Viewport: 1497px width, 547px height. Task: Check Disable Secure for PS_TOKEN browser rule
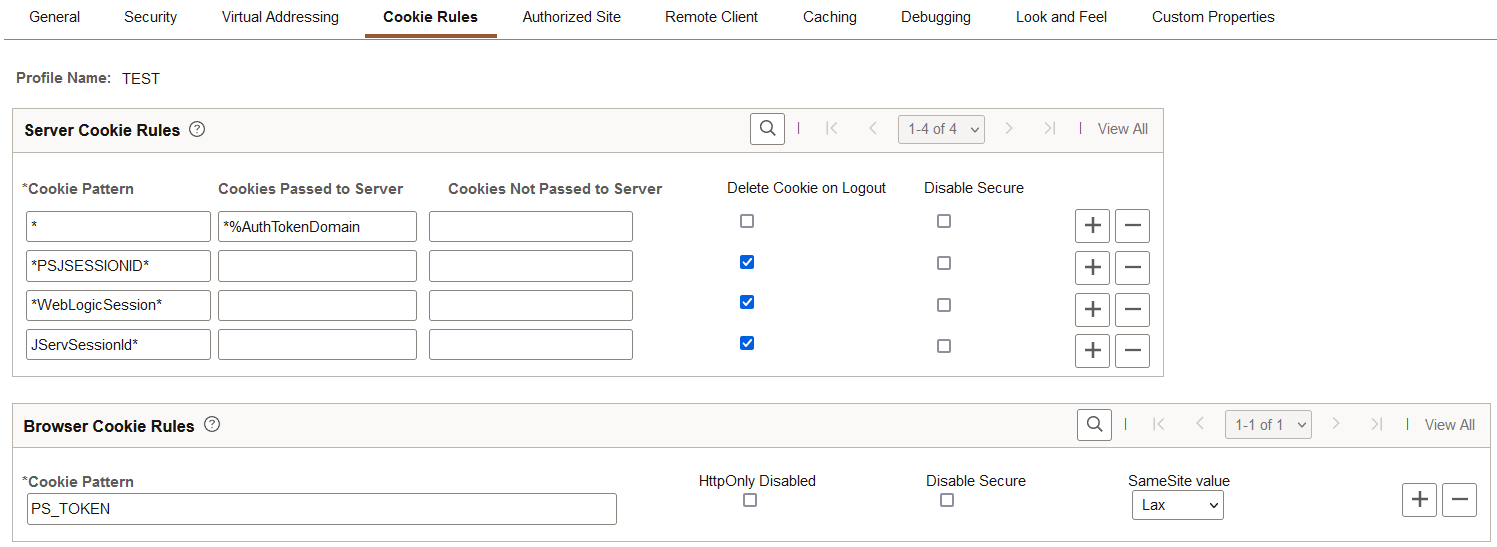click(x=947, y=500)
